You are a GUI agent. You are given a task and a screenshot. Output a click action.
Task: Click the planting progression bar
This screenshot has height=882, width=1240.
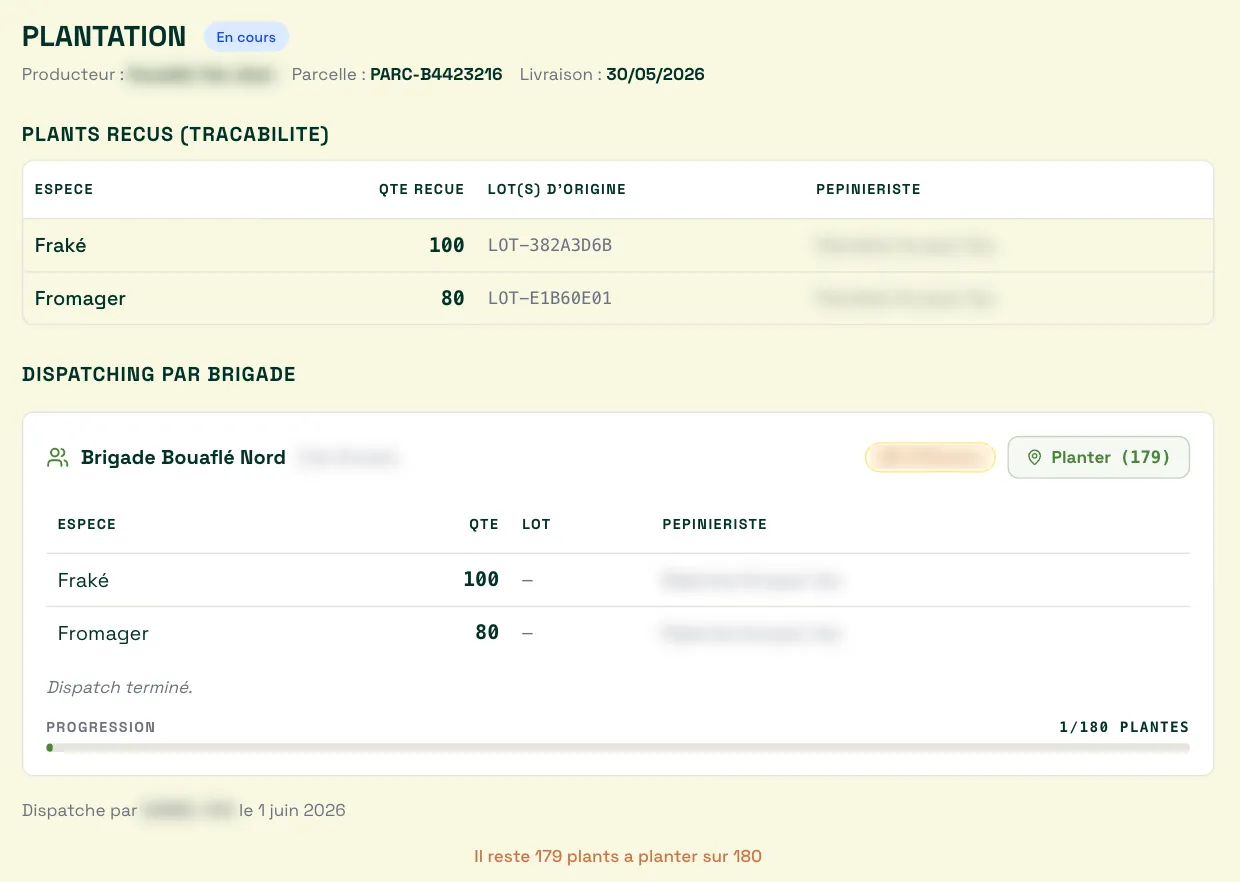tap(618, 747)
